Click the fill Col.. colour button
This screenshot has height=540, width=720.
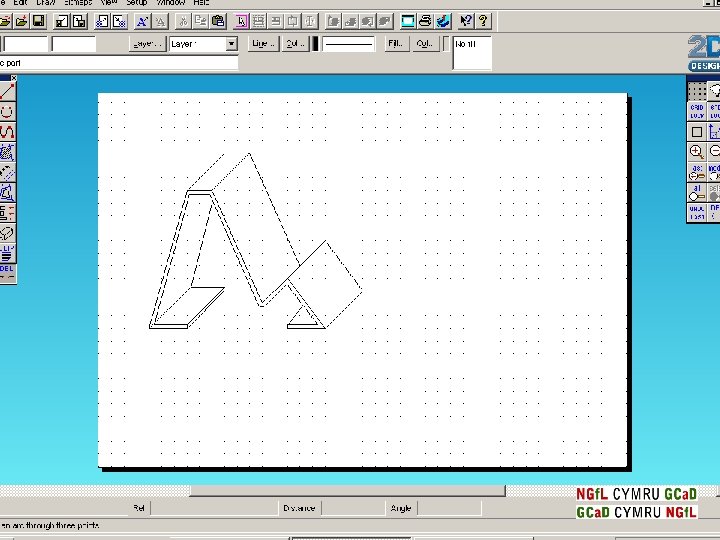(426, 44)
